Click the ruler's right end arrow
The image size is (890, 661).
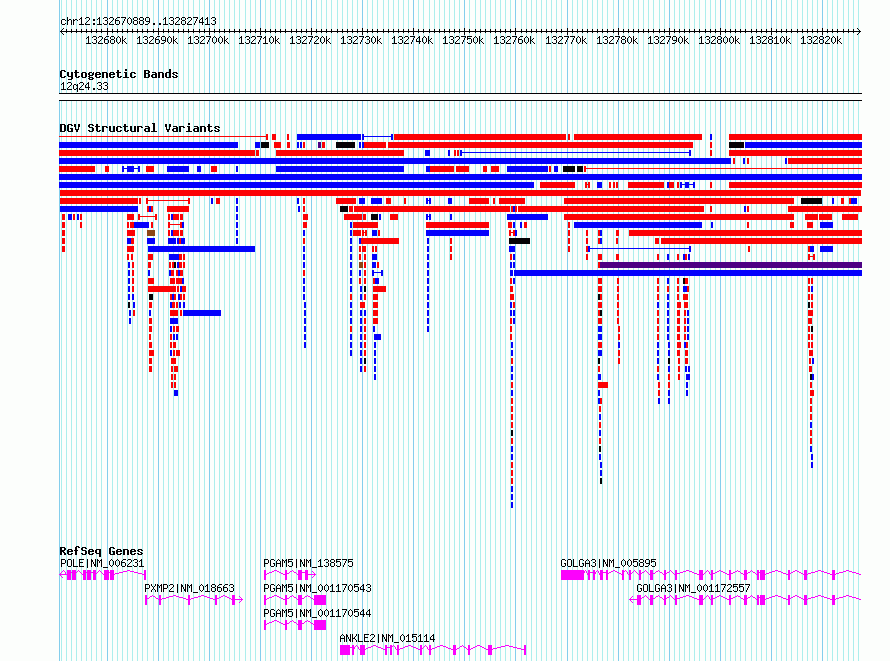tap(858, 31)
